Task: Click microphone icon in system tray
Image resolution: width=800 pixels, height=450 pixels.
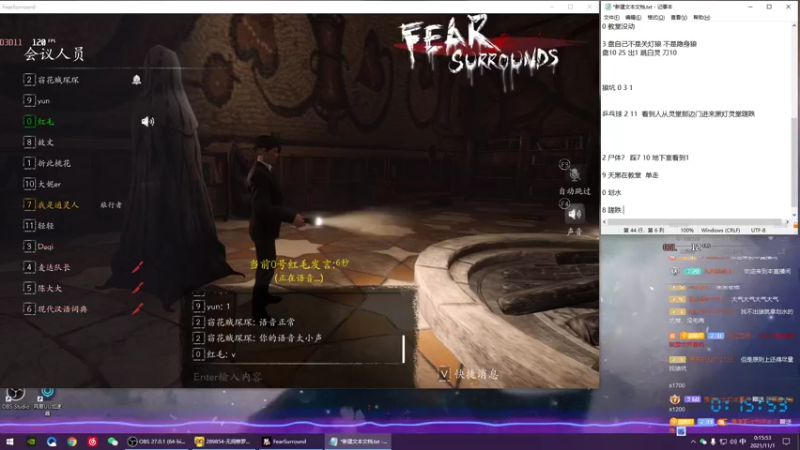Action: [x=713, y=442]
